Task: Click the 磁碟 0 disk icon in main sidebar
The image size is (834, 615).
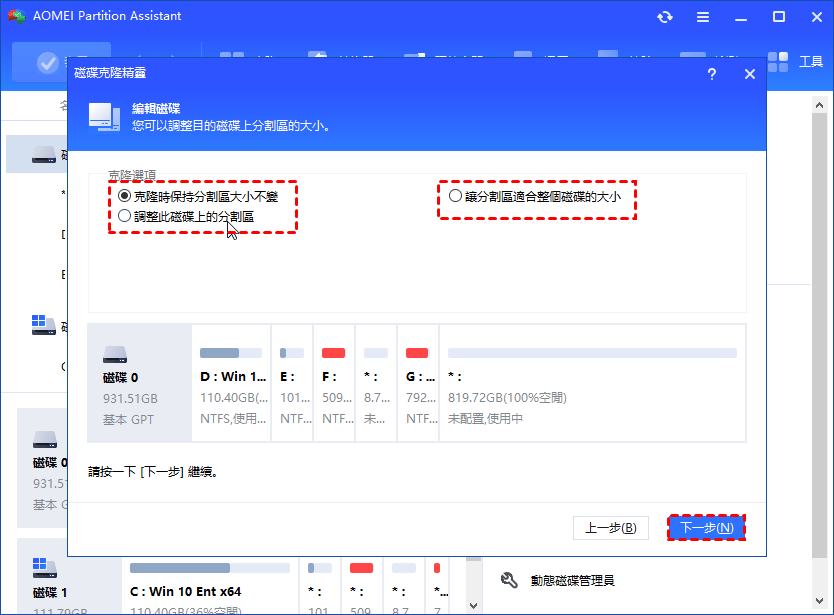Action: pos(45,440)
